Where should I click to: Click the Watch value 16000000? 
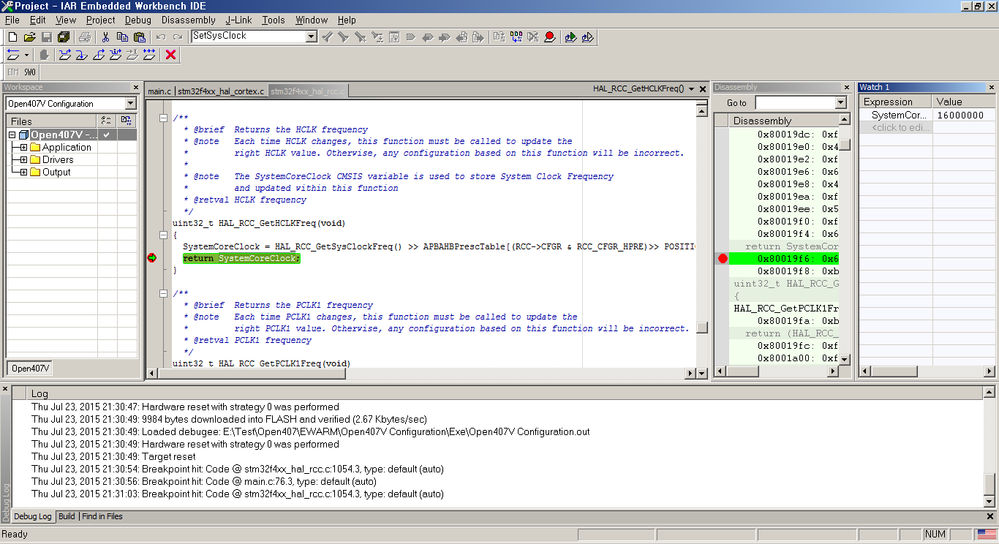960,115
